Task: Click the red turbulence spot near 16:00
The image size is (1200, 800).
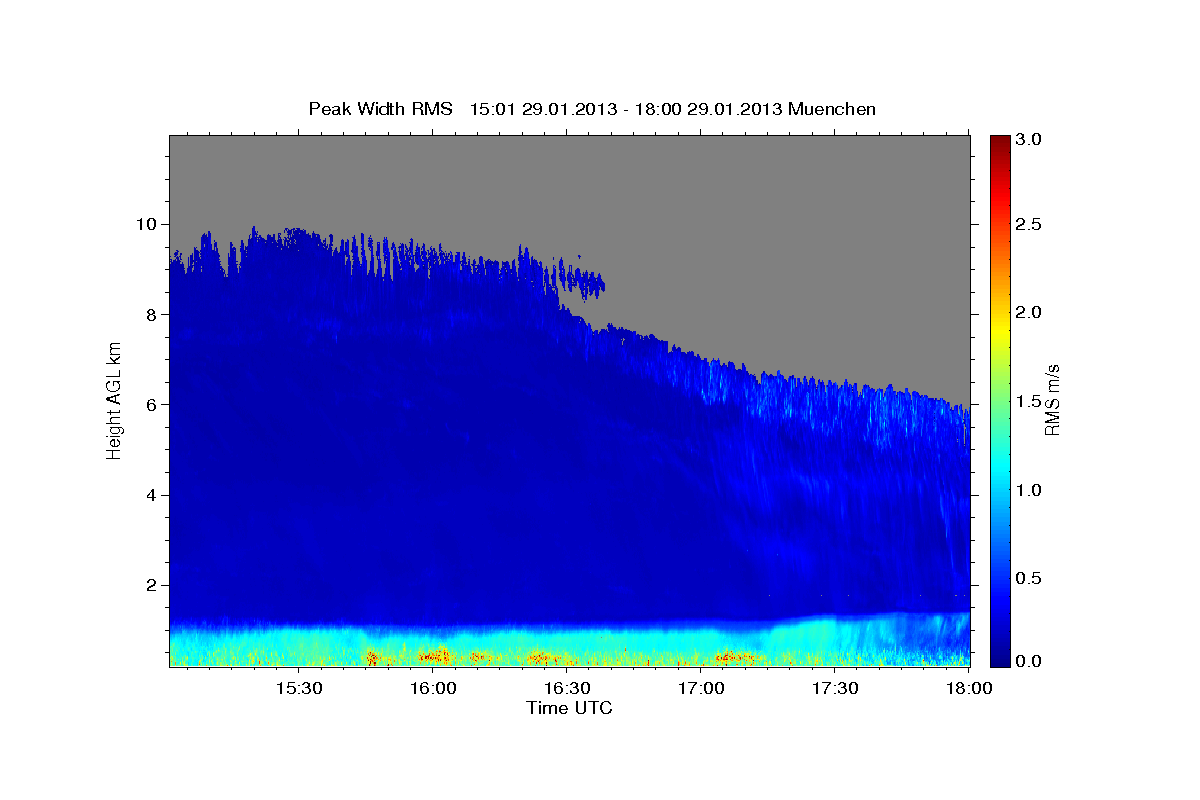Action: tap(435, 657)
